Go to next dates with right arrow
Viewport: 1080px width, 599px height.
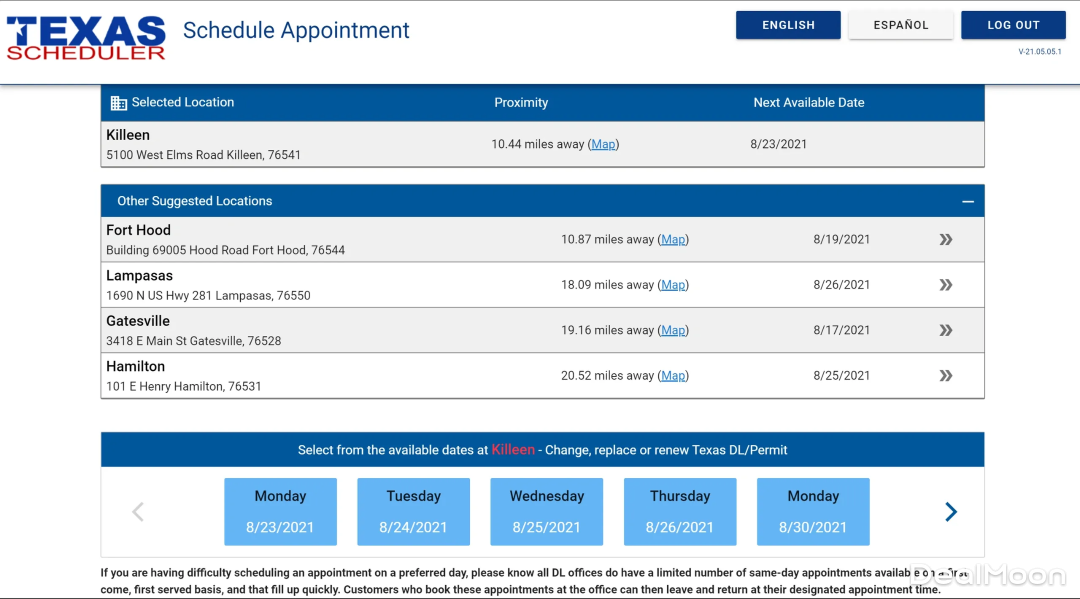(x=951, y=512)
